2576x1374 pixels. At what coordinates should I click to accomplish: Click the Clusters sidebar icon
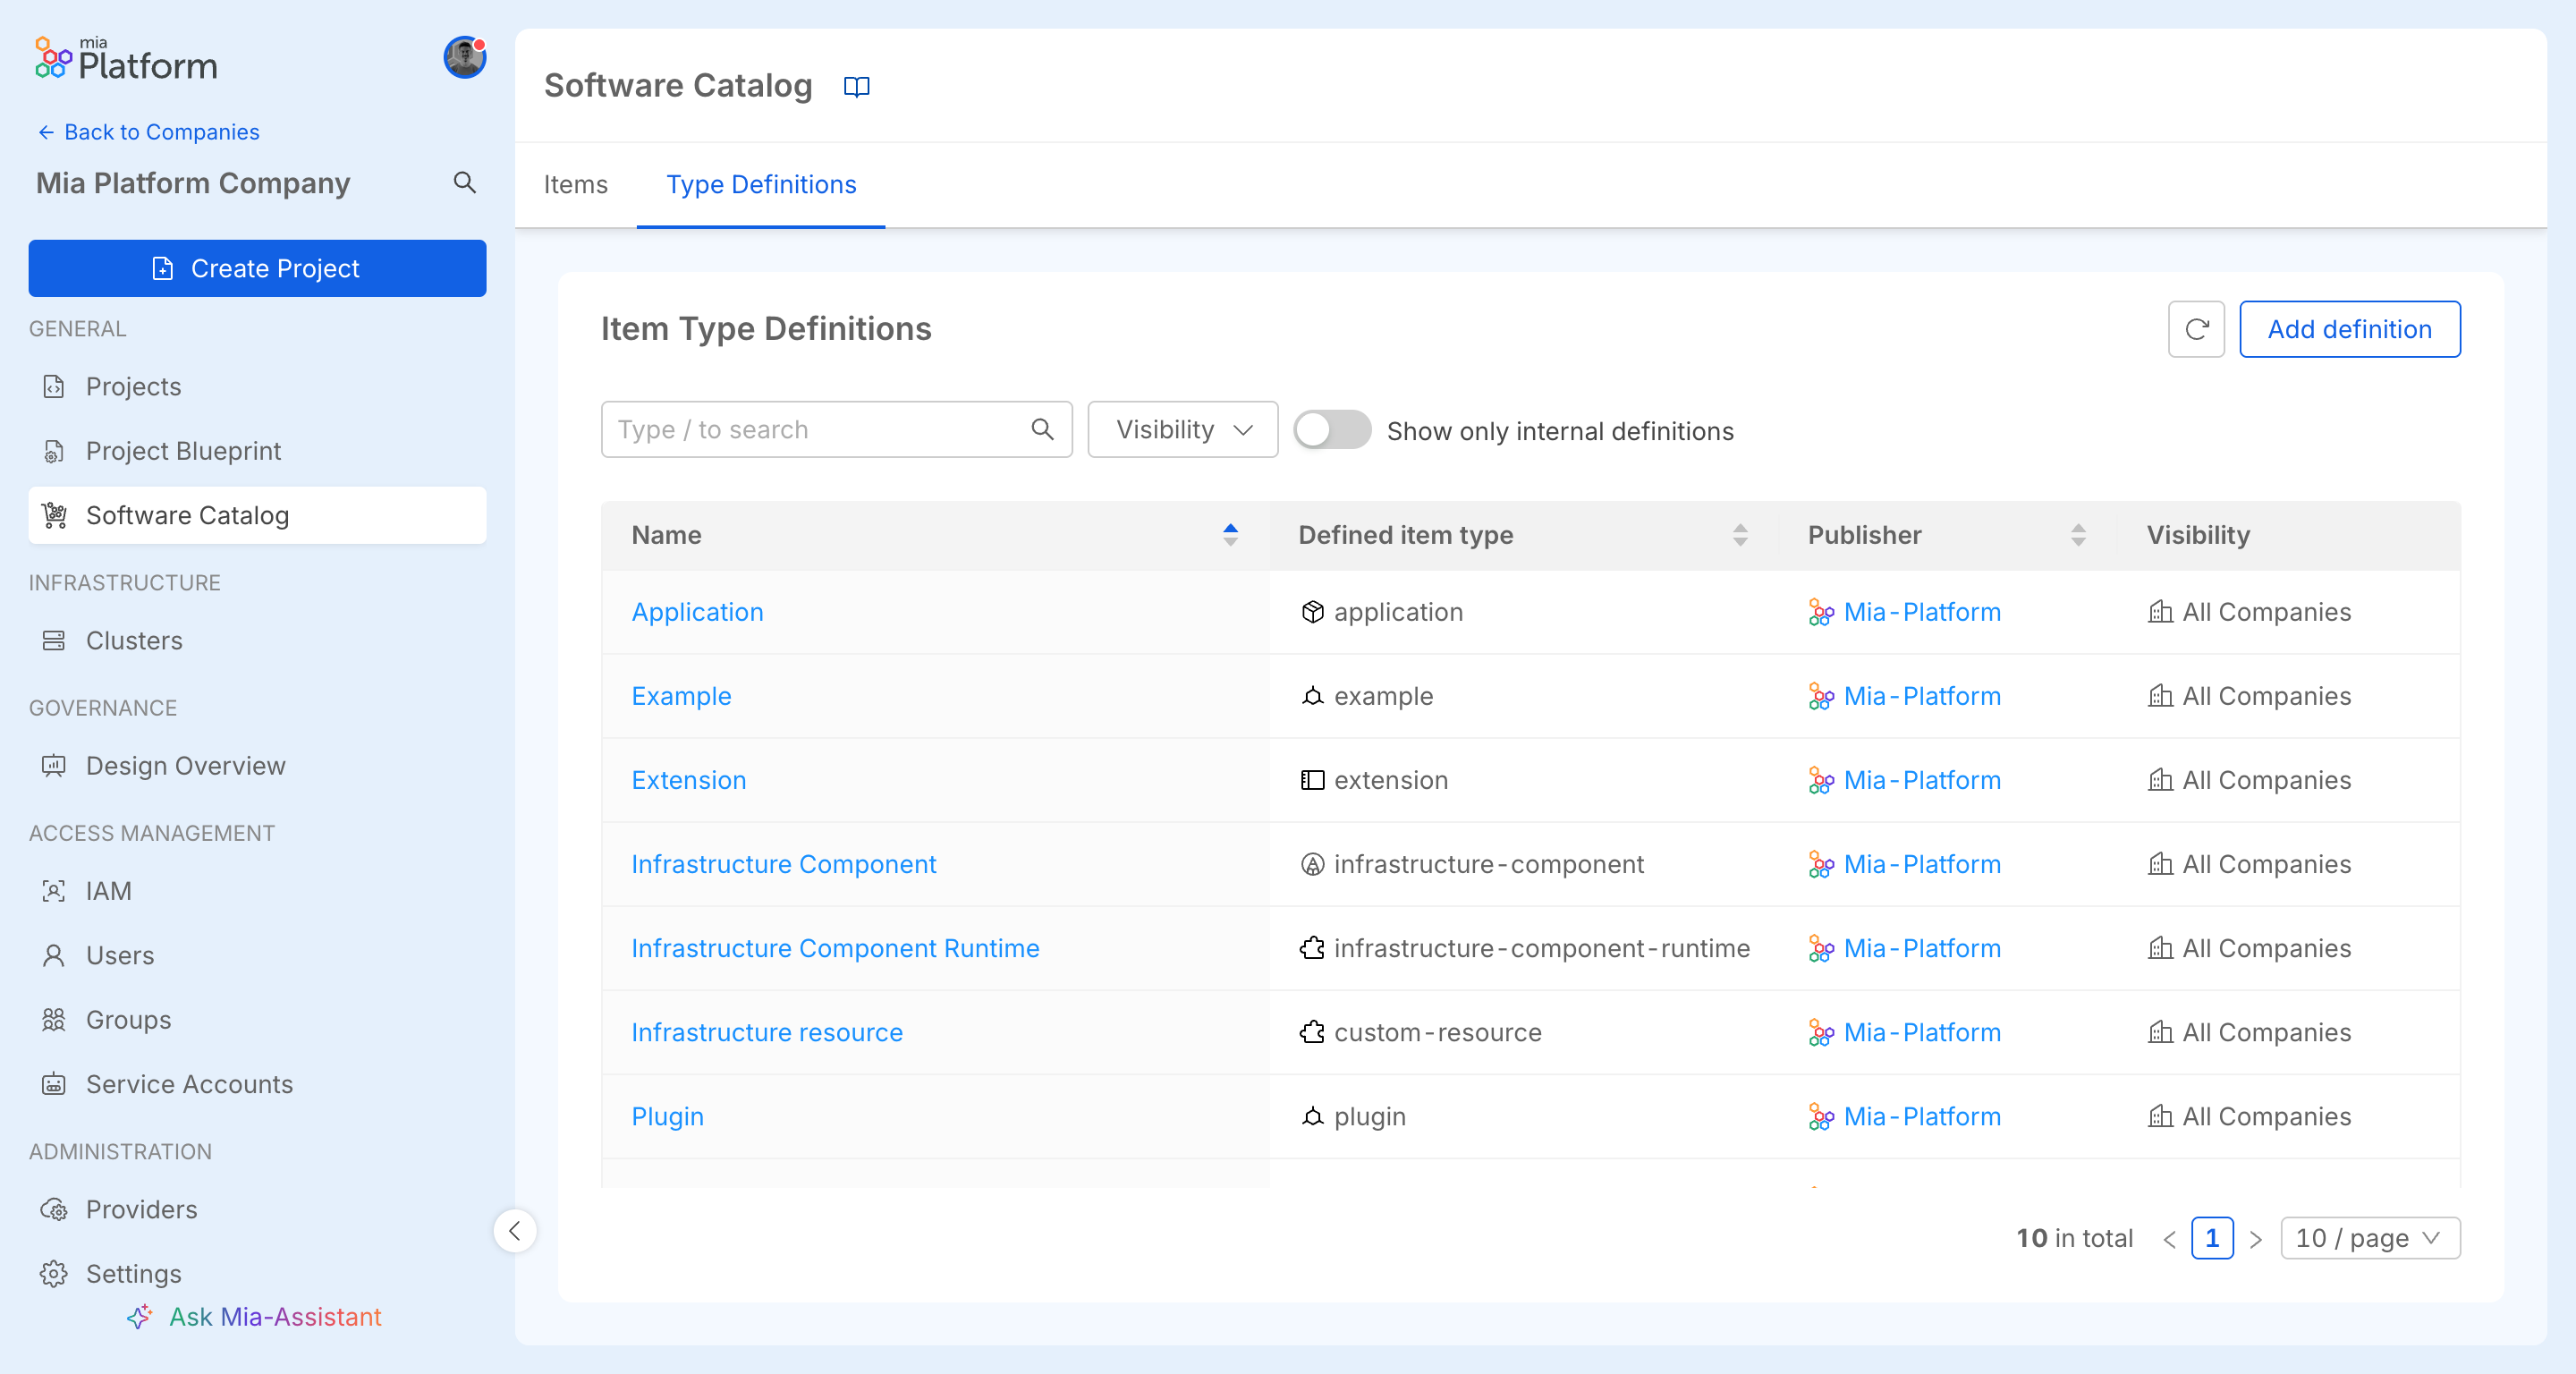pos(54,640)
